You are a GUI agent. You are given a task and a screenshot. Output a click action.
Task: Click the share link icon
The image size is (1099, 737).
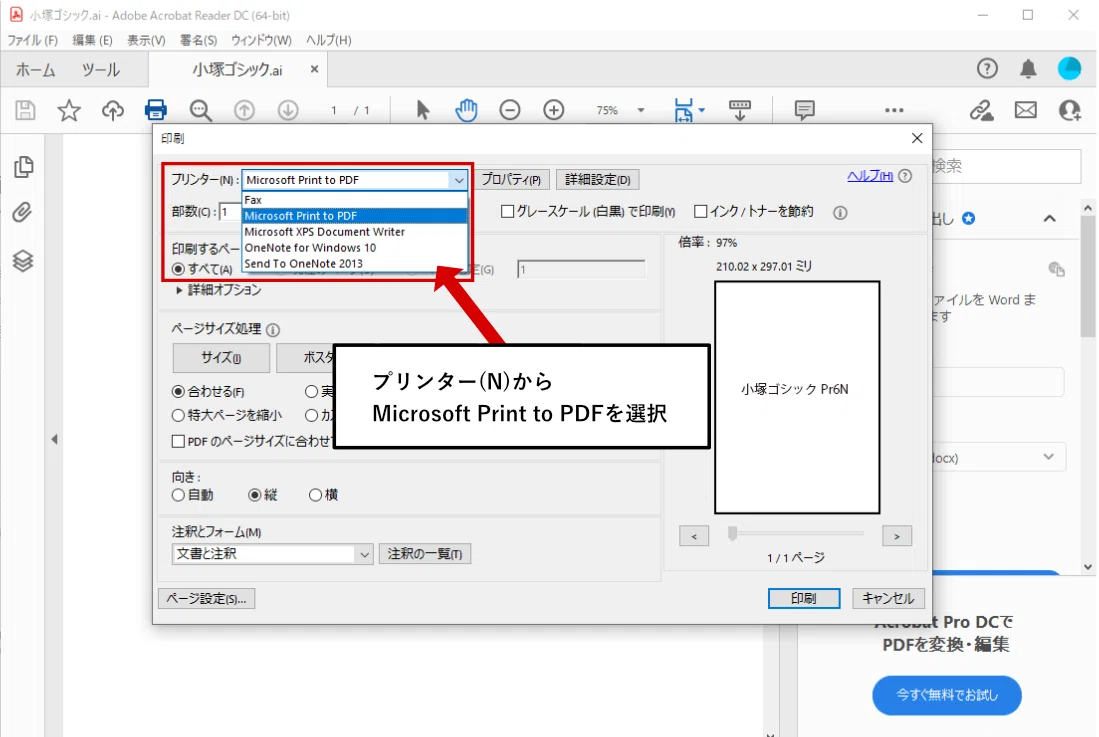point(981,110)
